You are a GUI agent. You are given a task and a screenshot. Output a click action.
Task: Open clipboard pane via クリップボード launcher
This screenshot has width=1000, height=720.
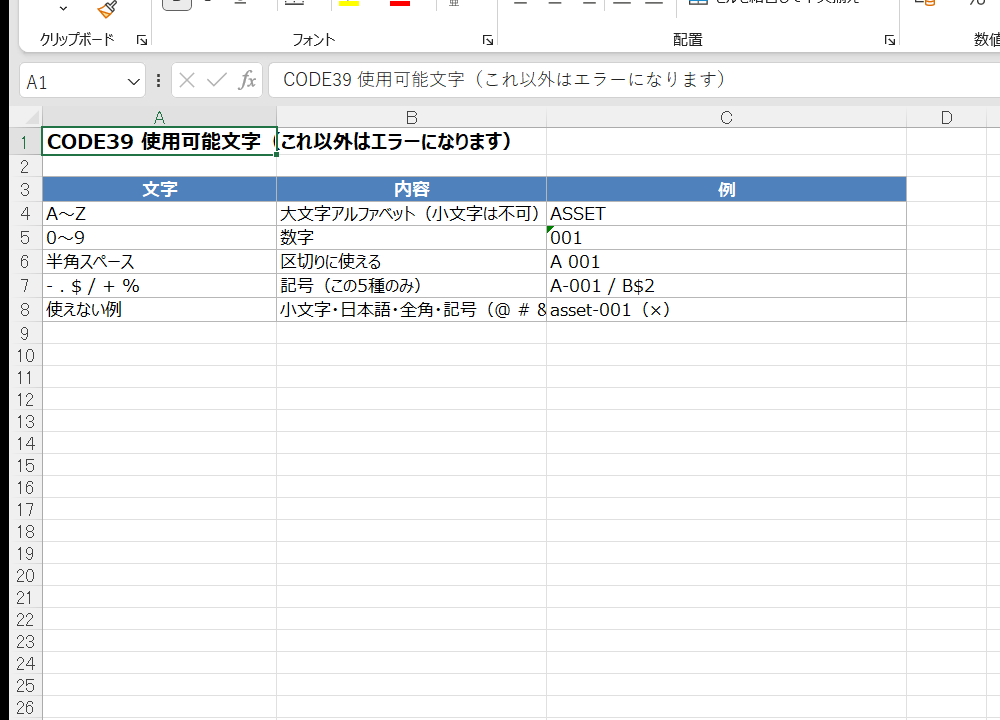(142, 40)
